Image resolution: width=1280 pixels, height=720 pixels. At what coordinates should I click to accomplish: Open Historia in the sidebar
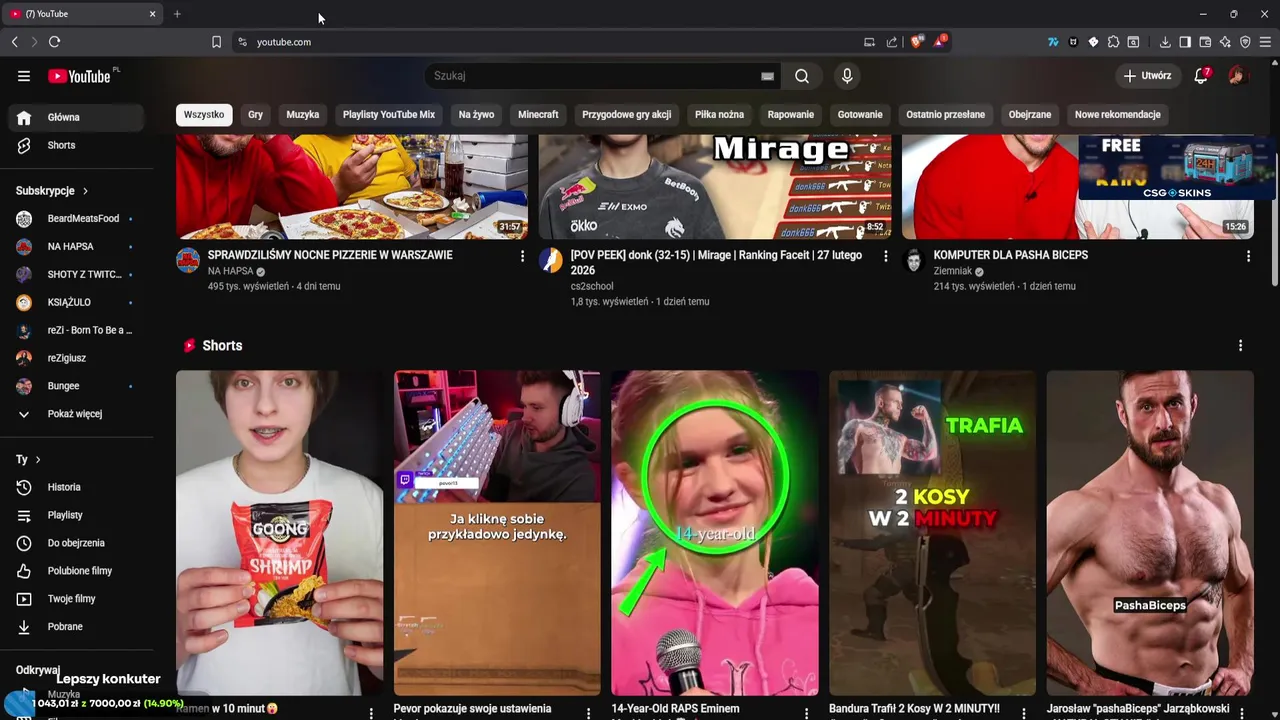pyautogui.click(x=77, y=487)
